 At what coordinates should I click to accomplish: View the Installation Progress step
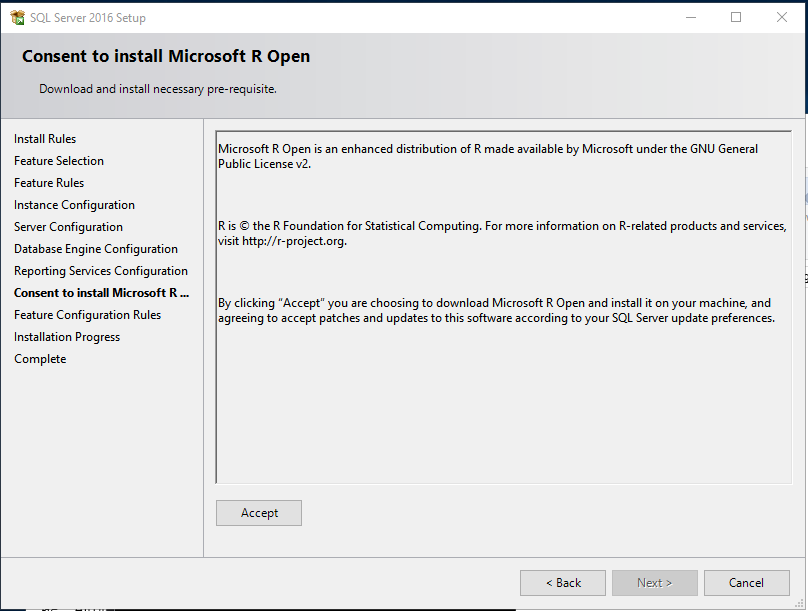67,336
